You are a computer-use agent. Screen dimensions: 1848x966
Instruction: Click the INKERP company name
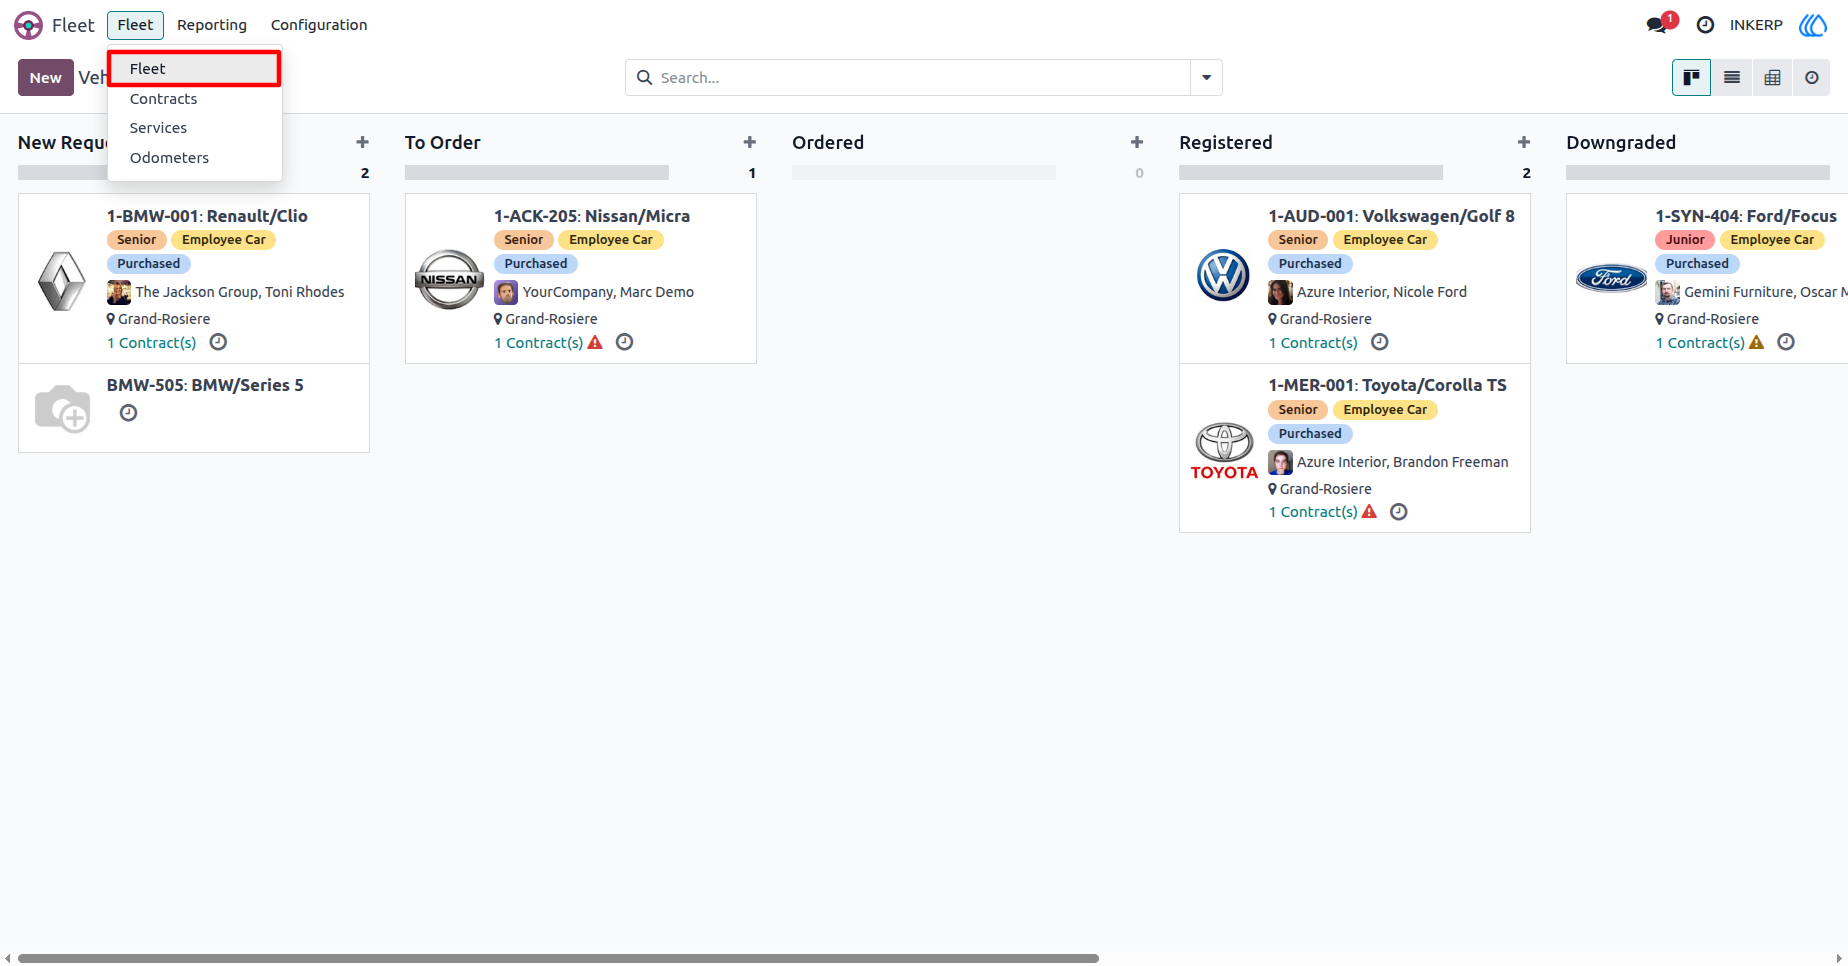(1756, 25)
